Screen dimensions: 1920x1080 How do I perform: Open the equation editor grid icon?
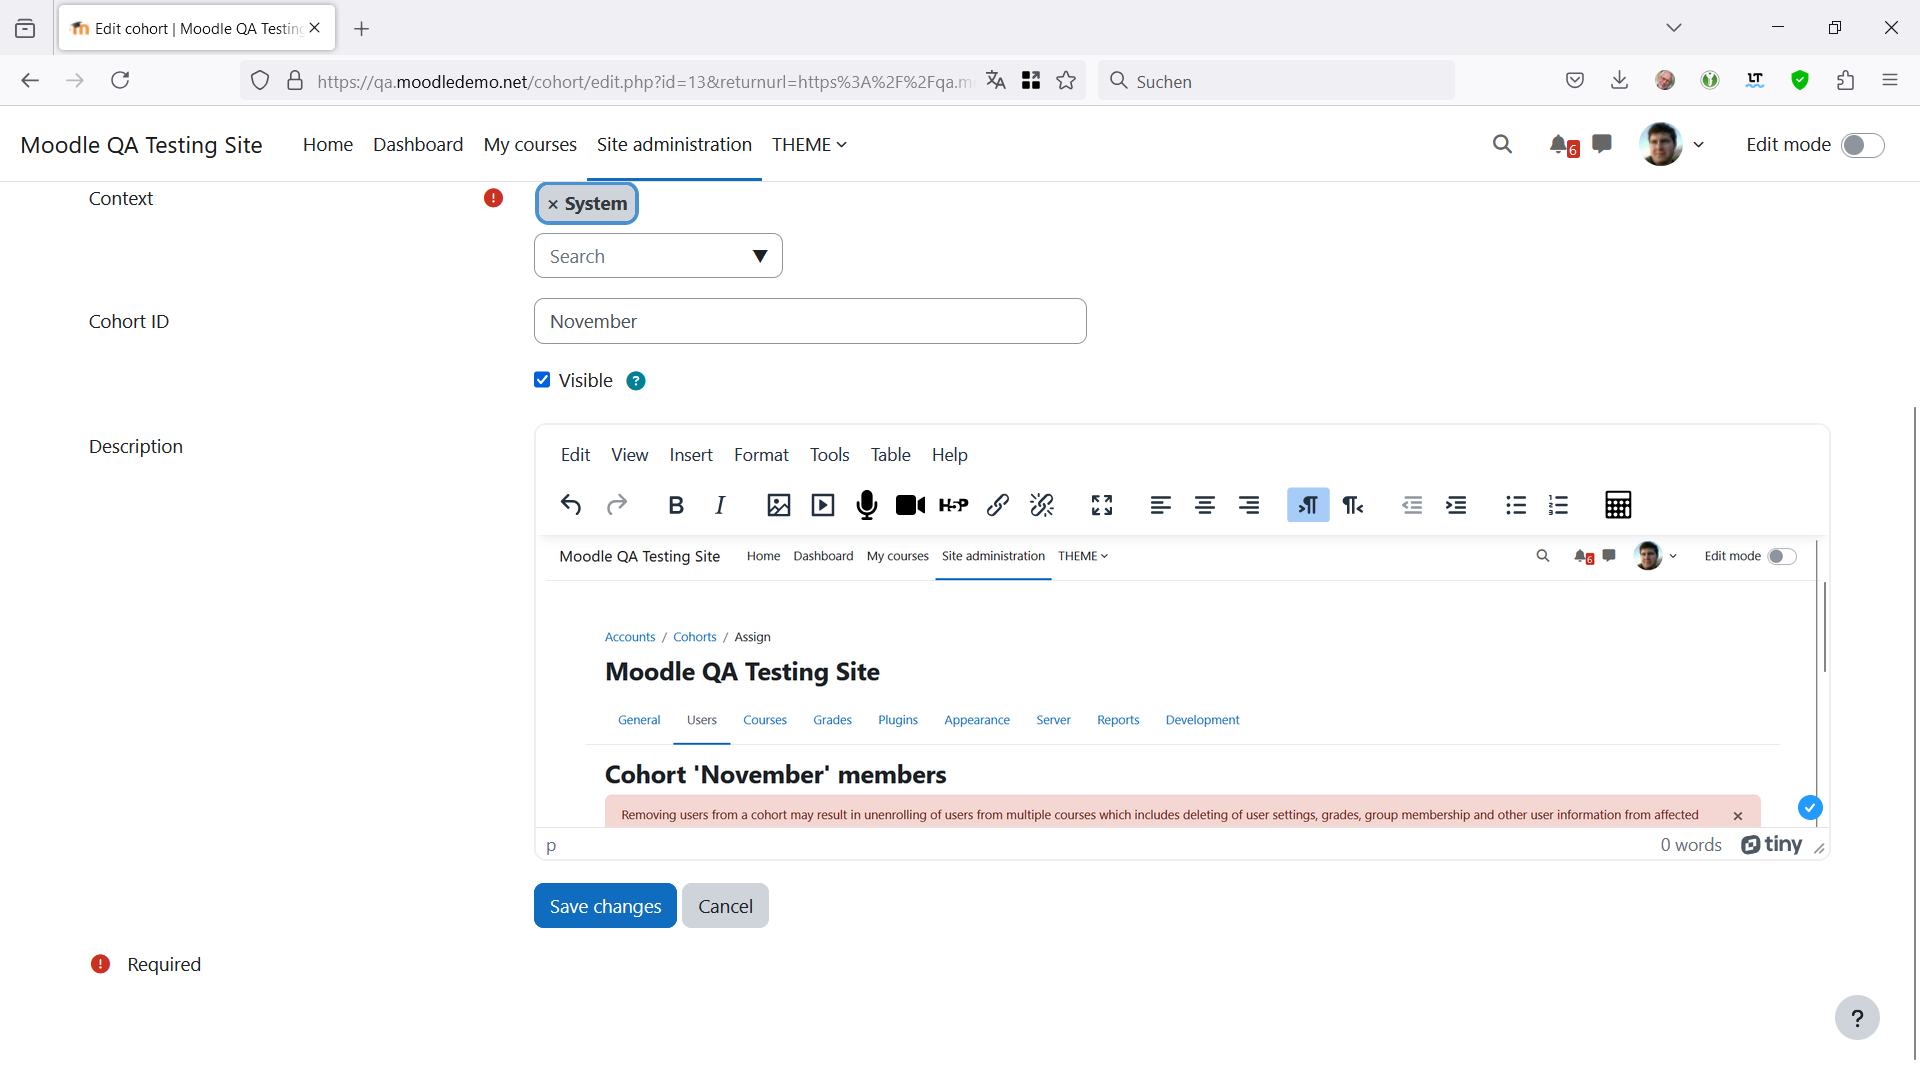pyautogui.click(x=1618, y=505)
